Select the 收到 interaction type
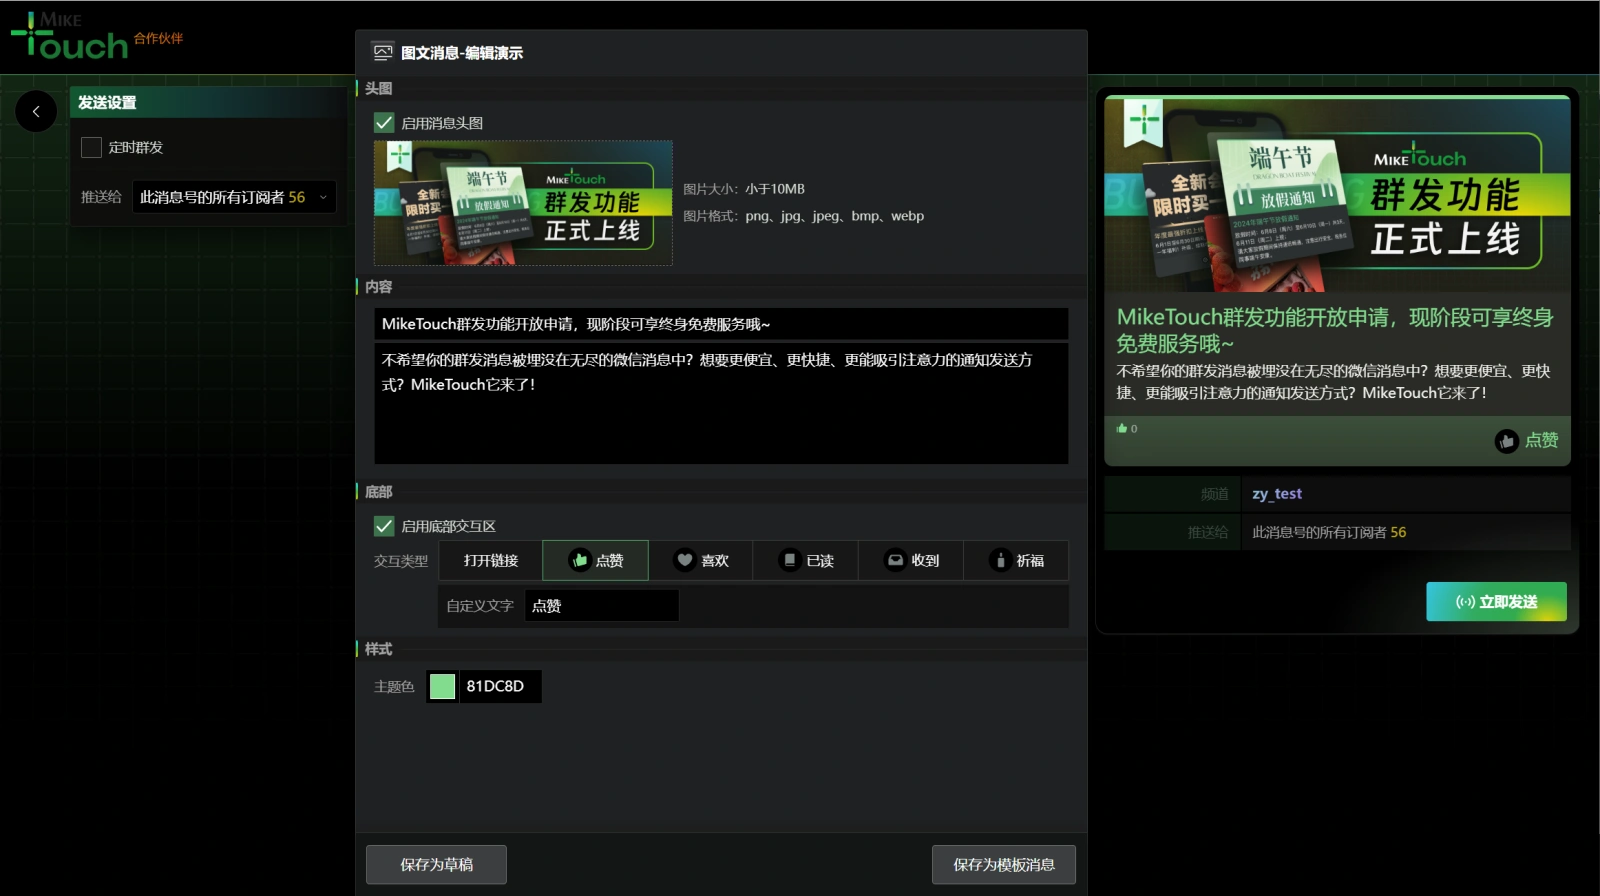Screen dimensions: 1600x896 (911, 561)
